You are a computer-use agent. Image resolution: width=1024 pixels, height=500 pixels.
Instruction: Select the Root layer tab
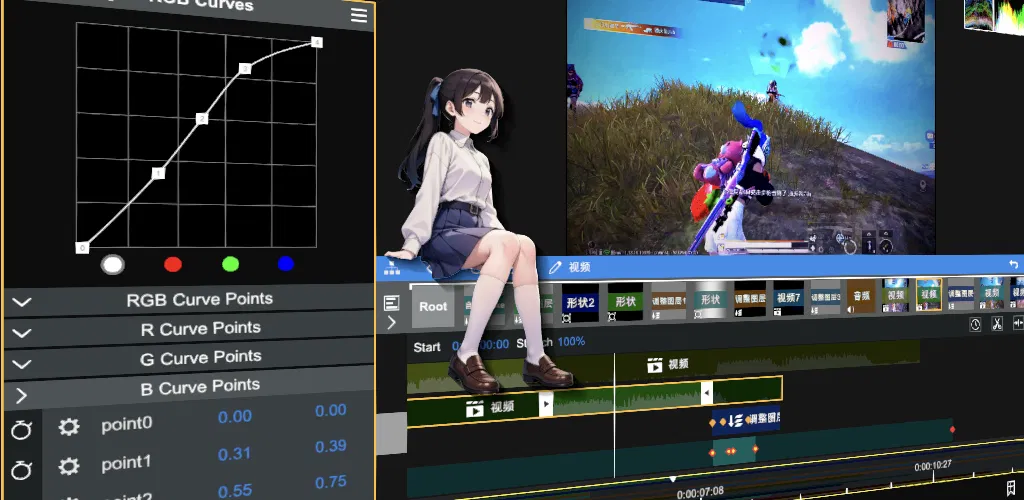pos(433,306)
